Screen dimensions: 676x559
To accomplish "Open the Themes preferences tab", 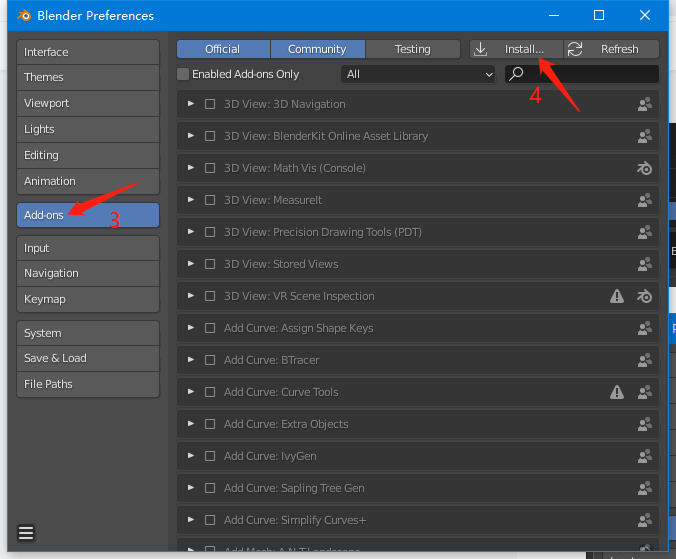I will [x=88, y=78].
